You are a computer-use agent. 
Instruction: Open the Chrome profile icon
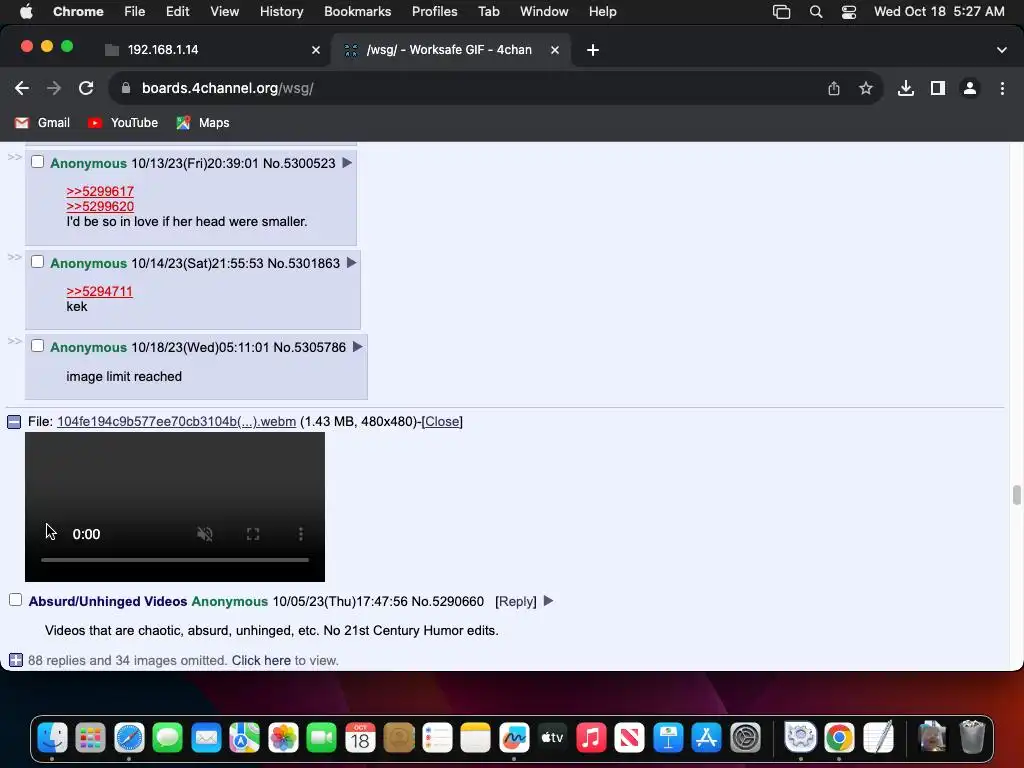click(970, 88)
